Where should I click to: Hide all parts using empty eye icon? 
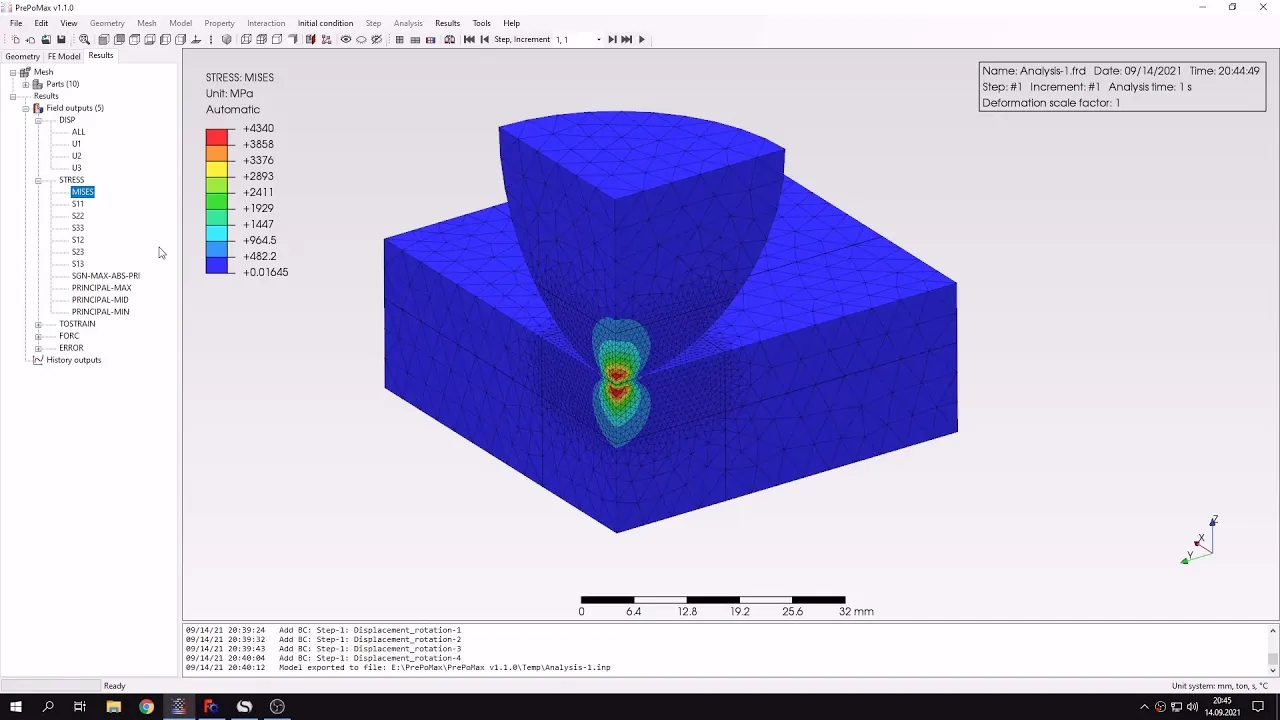361,39
